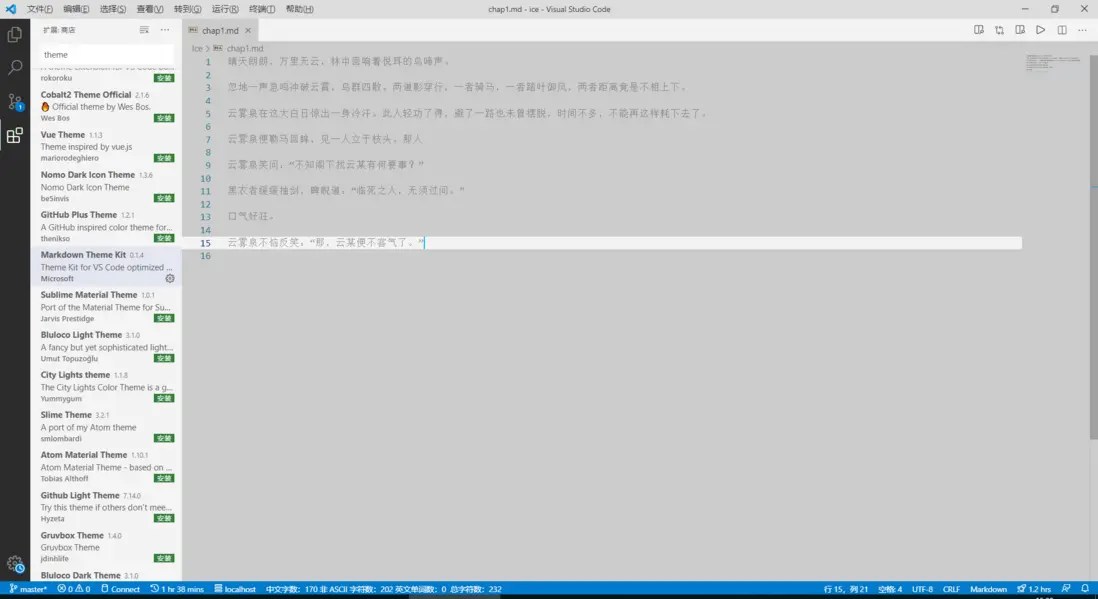Open the 选择(S) menu
Image resolution: width=1098 pixels, height=599 pixels.
tap(113, 9)
